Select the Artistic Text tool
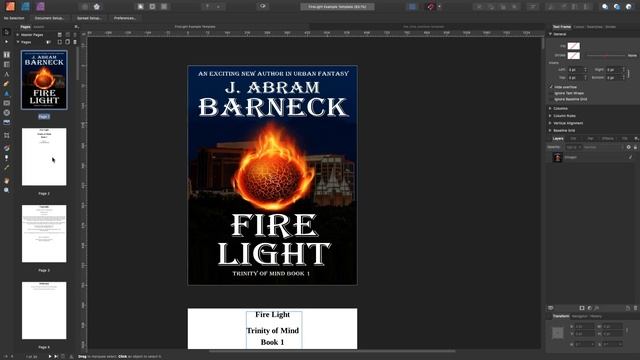This screenshot has width=640, height=360. (7, 74)
